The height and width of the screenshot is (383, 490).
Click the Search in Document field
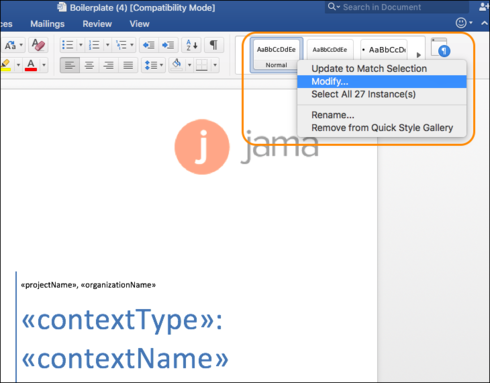coord(397,7)
